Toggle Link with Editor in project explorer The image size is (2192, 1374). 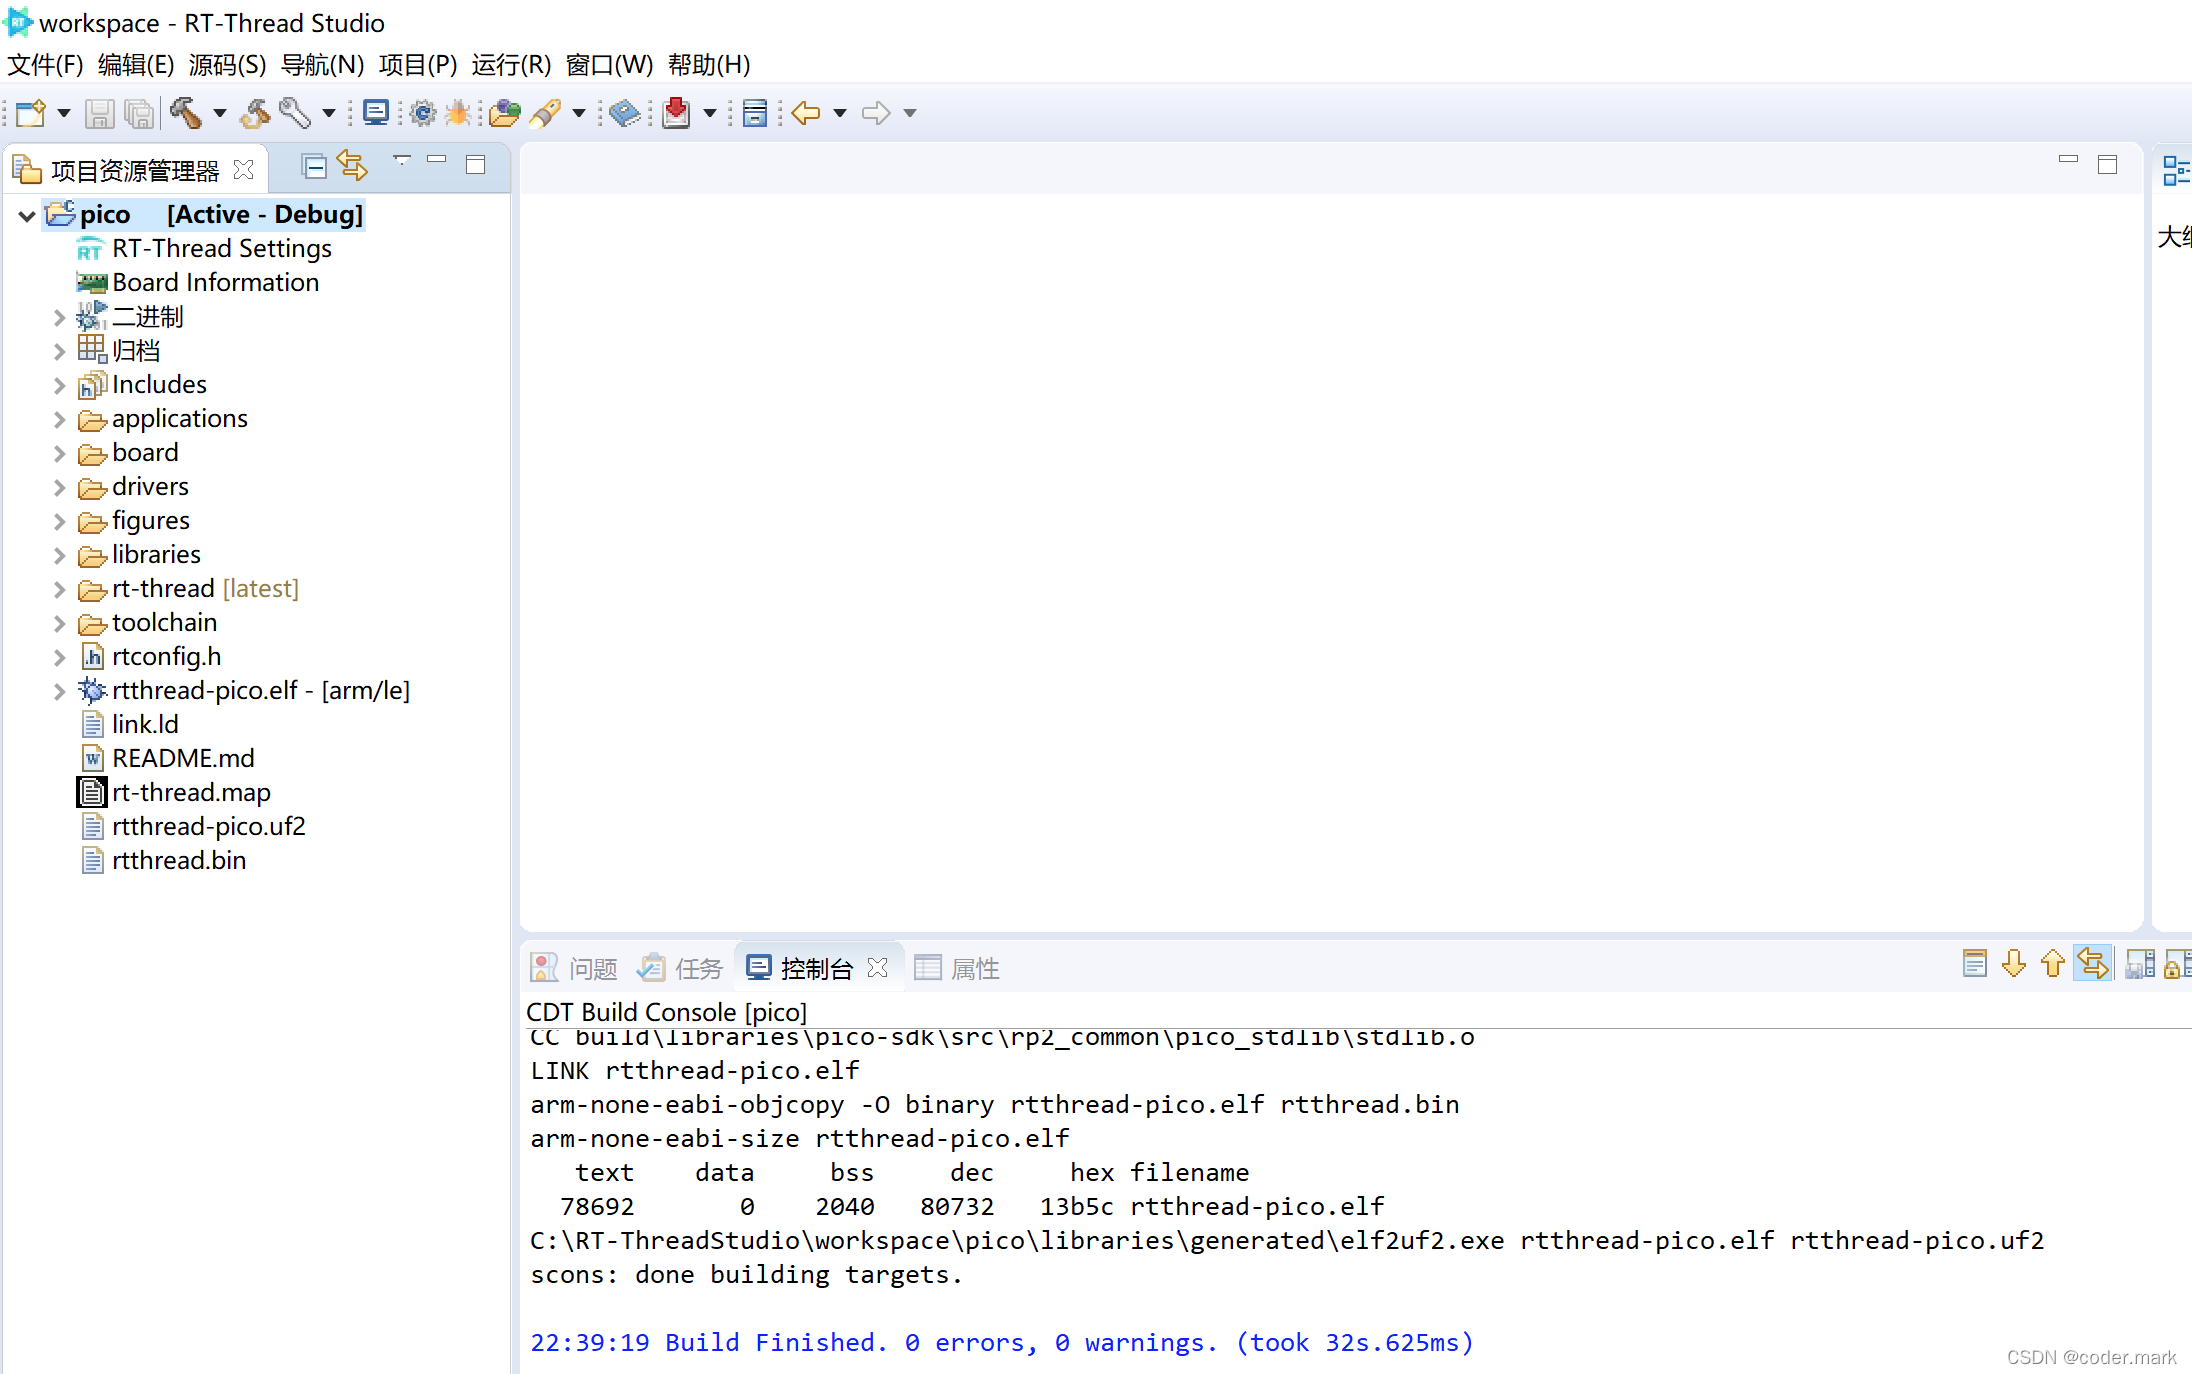[352, 167]
